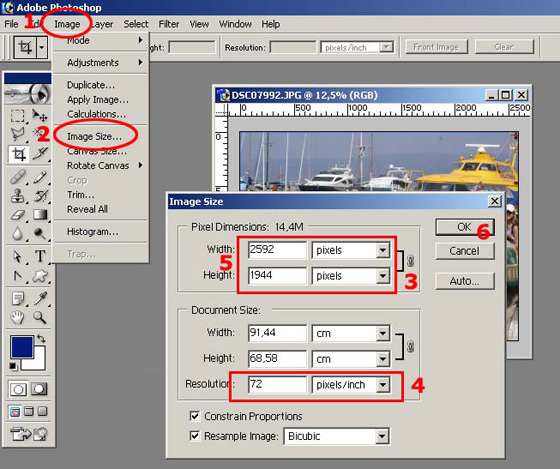Close the Image Size dialog
Image resolution: width=560 pixels, height=469 pixels.
(x=495, y=201)
